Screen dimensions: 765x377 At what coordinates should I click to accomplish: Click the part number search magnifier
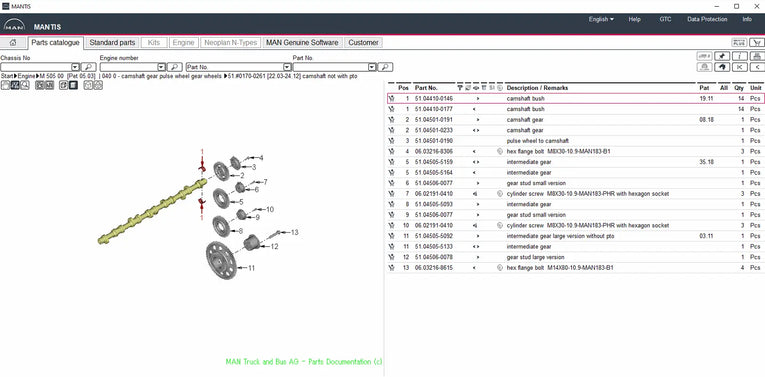point(385,67)
